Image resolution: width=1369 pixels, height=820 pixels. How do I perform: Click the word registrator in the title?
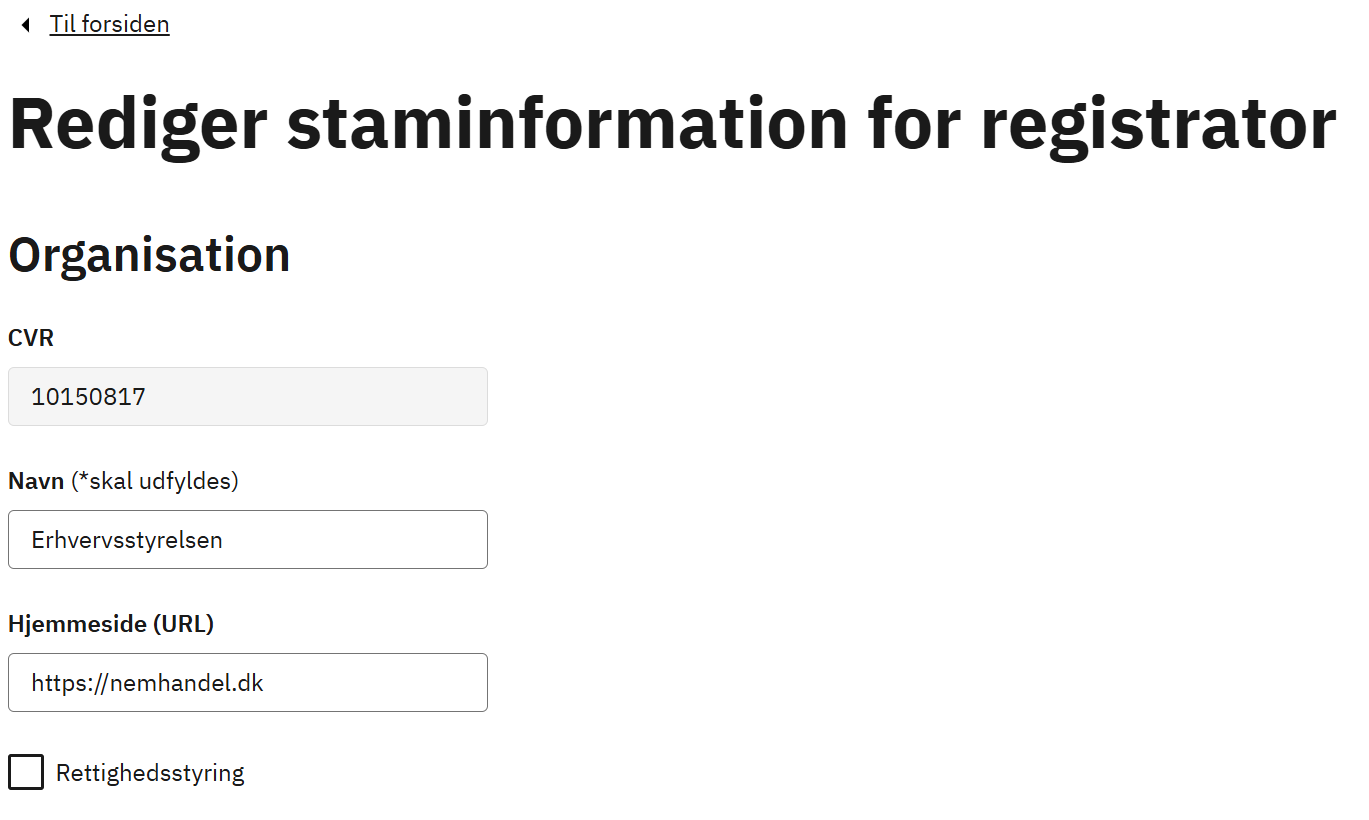1158,124
